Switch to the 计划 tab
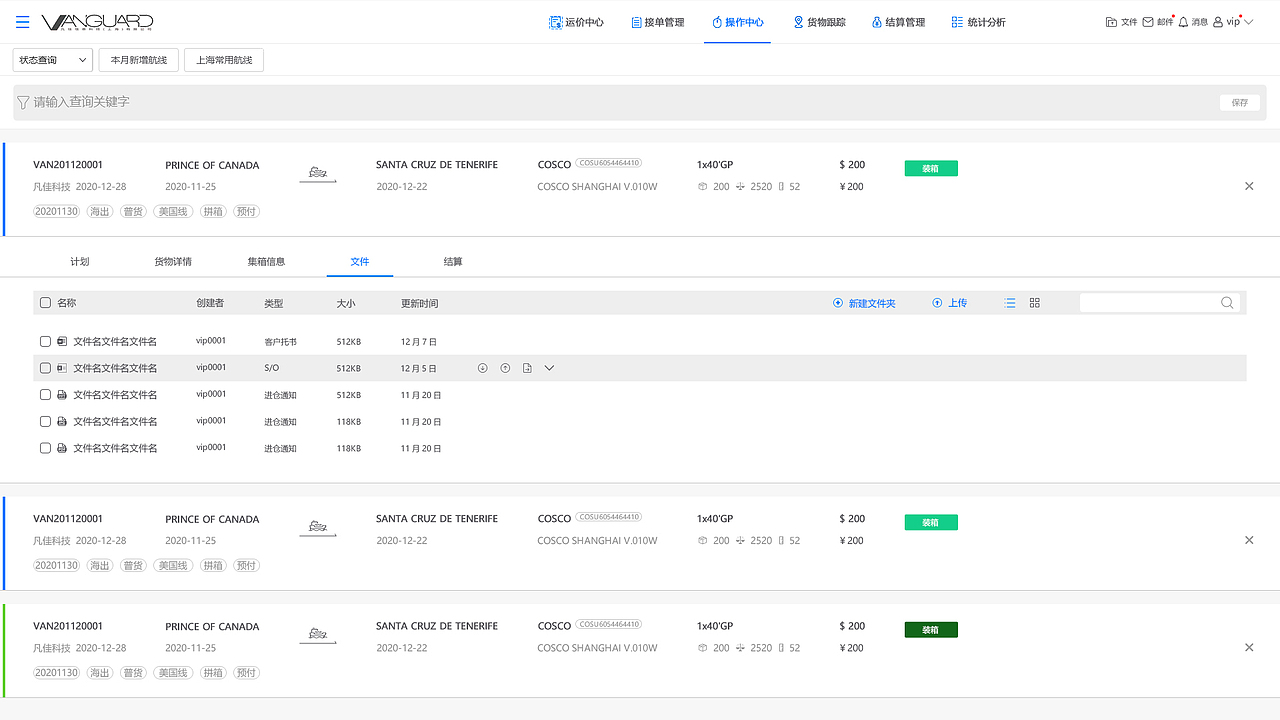The width and height of the screenshot is (1280, 720). [x=80, y=262]
